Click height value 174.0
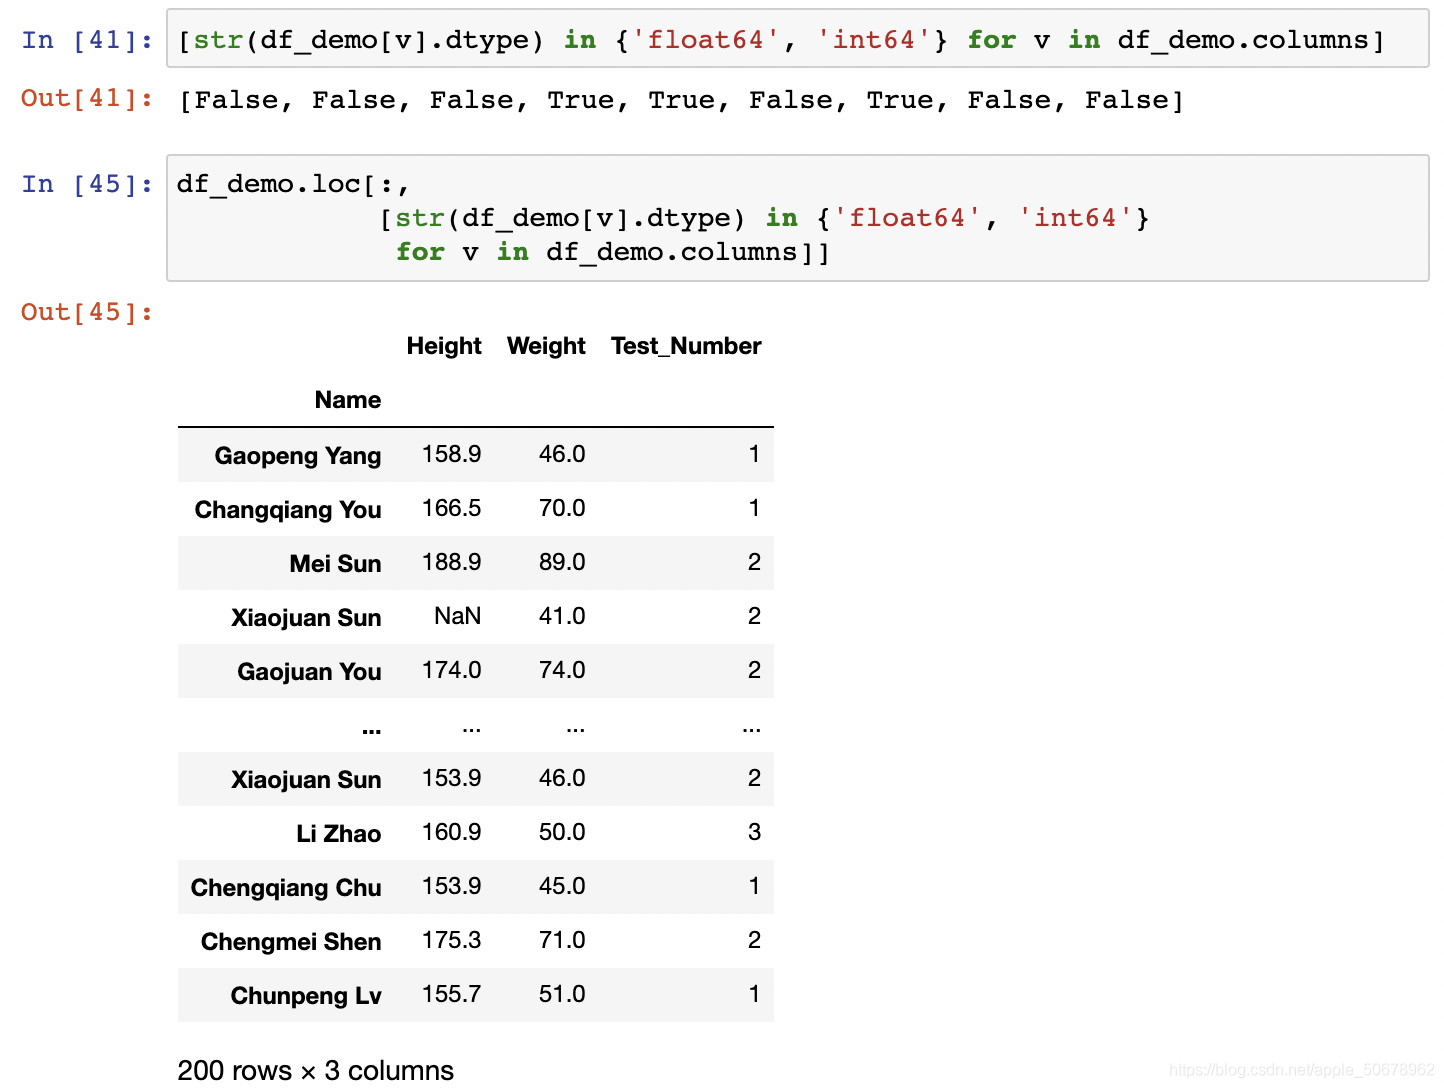 (x=452, y=670)
